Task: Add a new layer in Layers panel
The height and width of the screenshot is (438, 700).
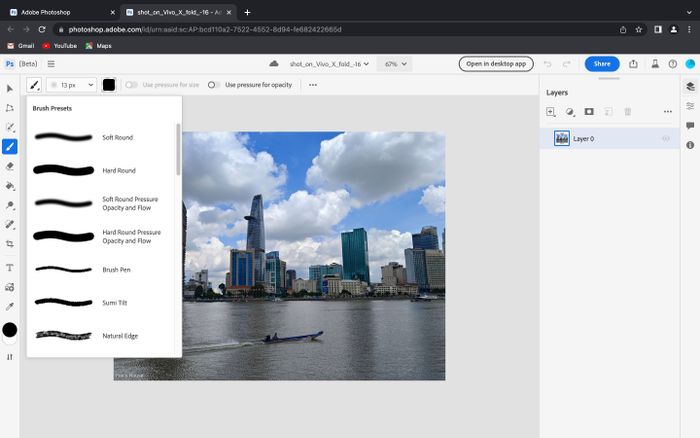Action: [551, 112]
